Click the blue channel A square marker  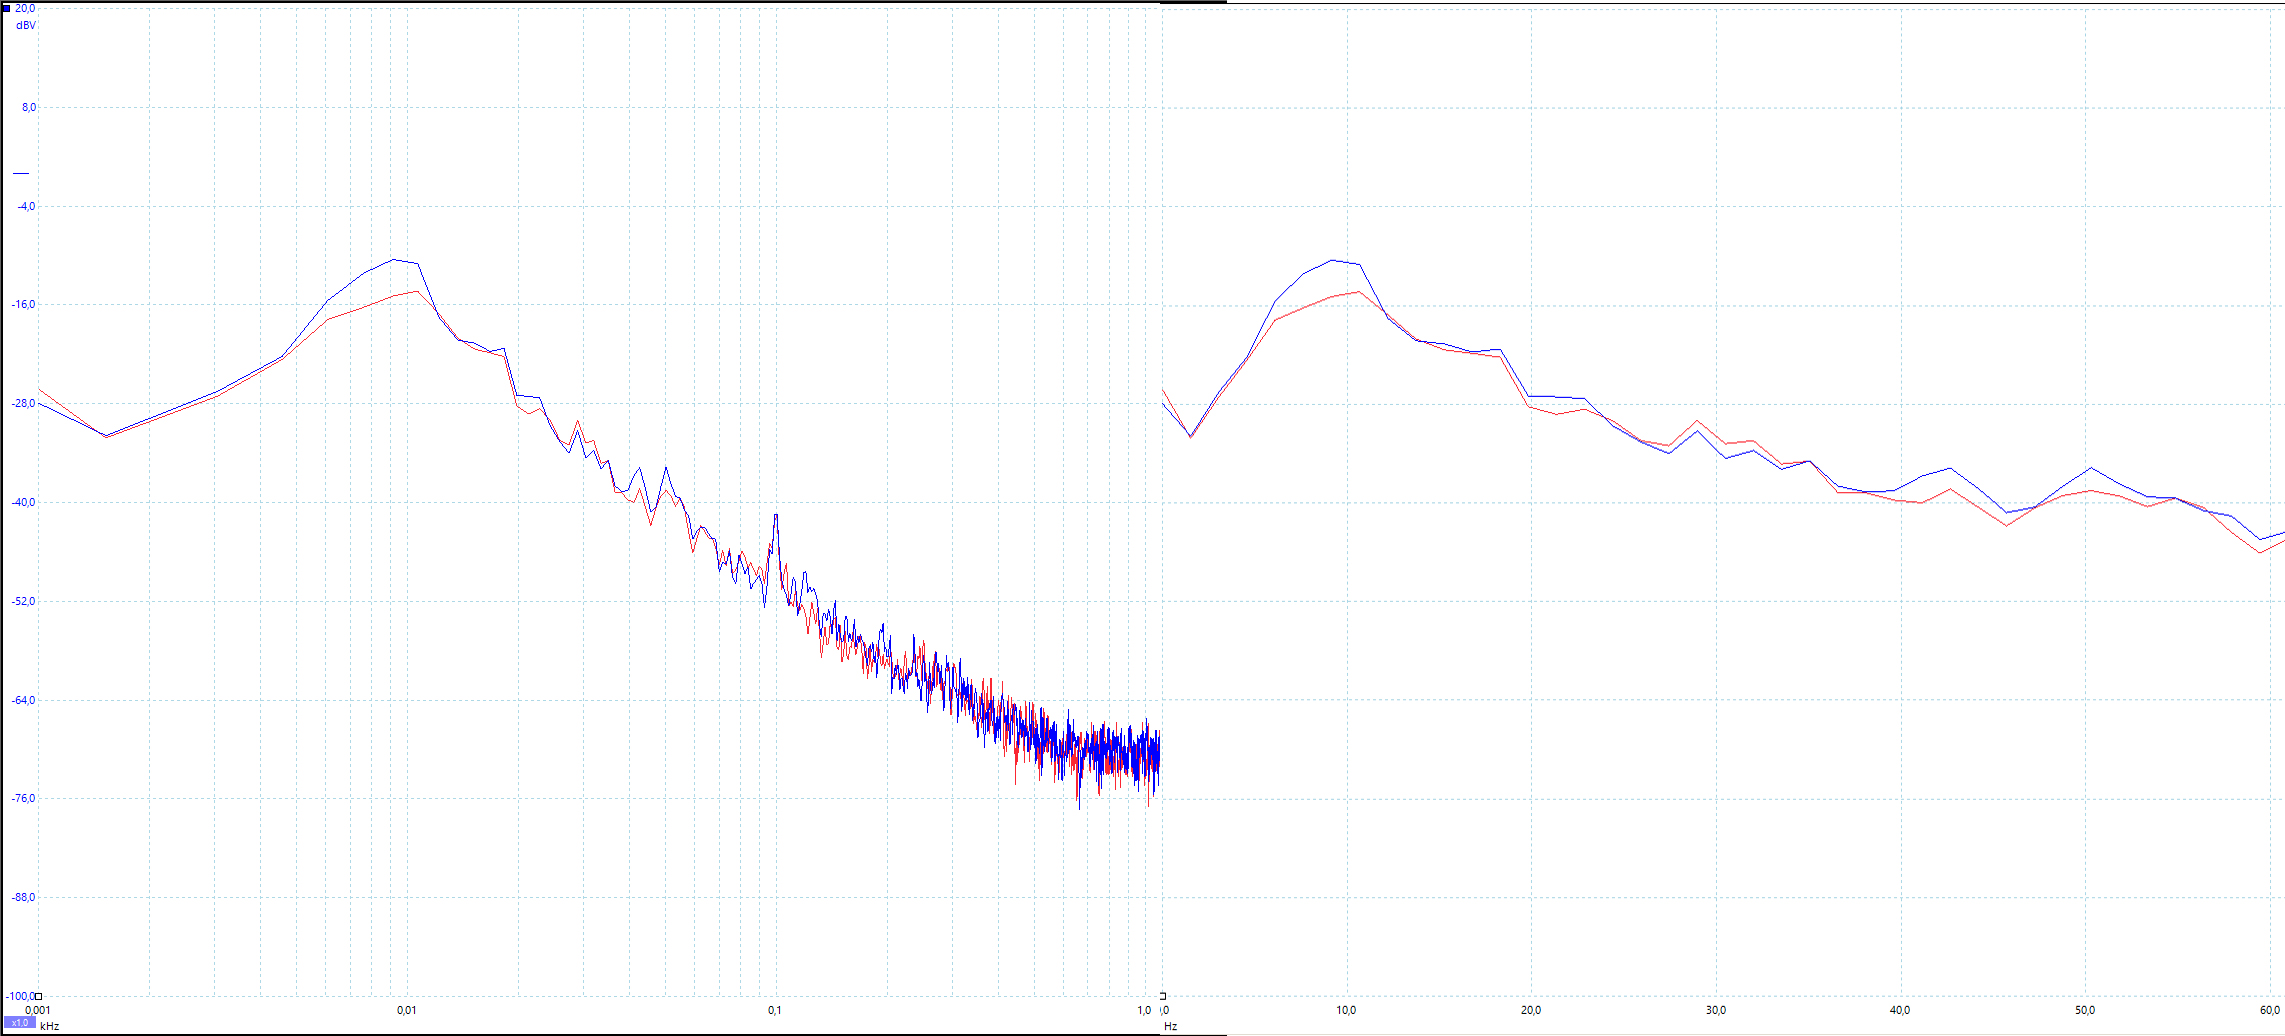pos(7,8)
